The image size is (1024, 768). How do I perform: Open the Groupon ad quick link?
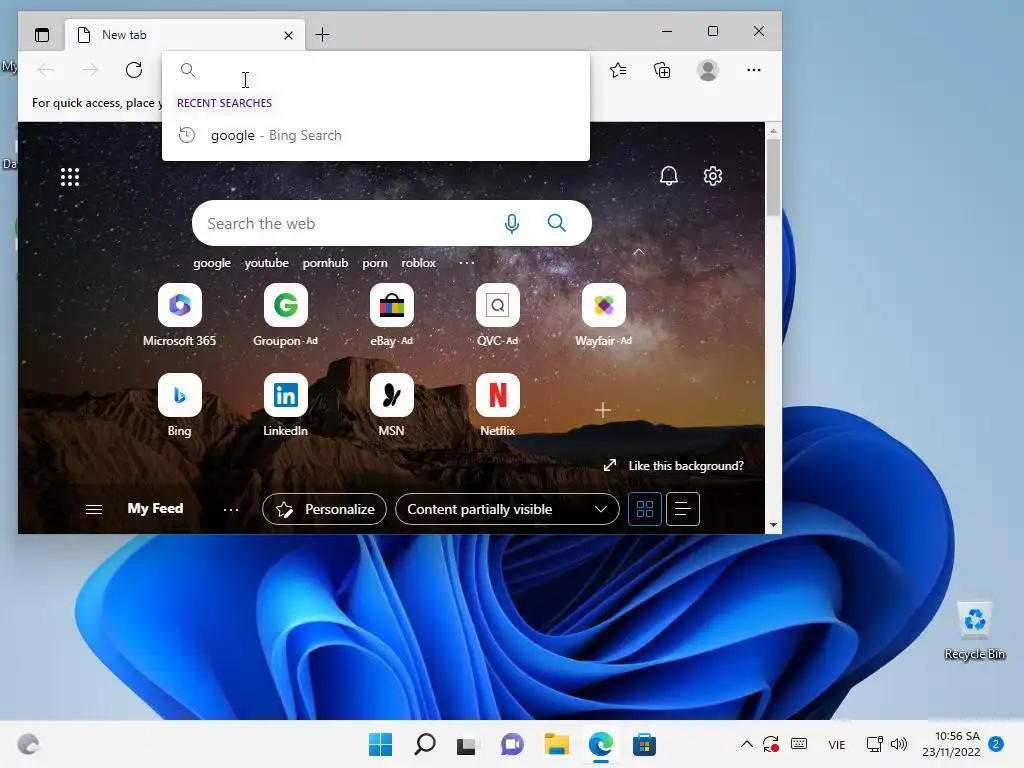click(285, 315)
